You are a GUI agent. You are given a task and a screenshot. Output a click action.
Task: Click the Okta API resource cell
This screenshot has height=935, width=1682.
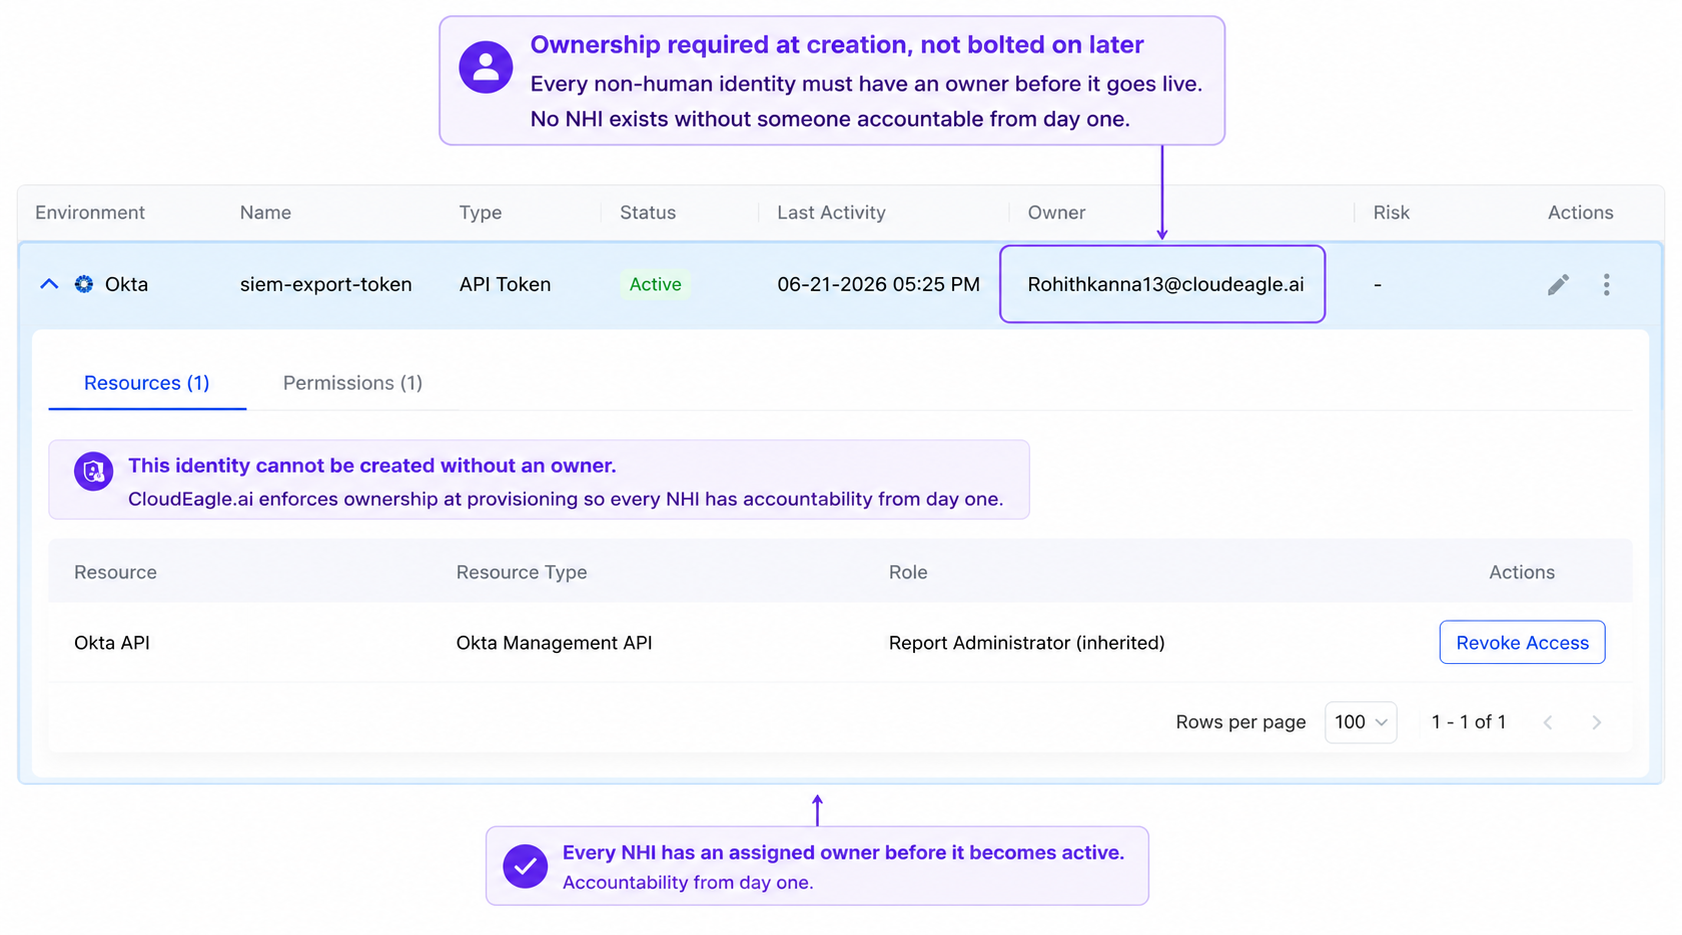point(112,642)
